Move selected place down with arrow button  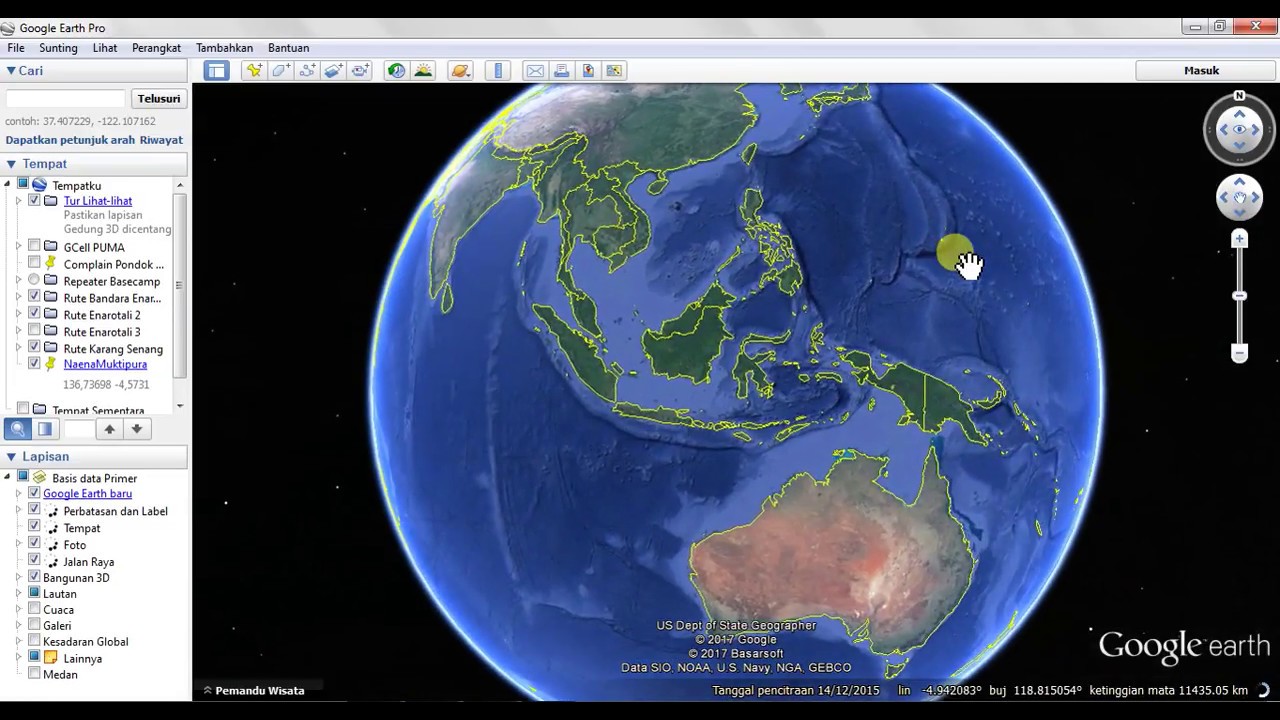click(137, 429)
